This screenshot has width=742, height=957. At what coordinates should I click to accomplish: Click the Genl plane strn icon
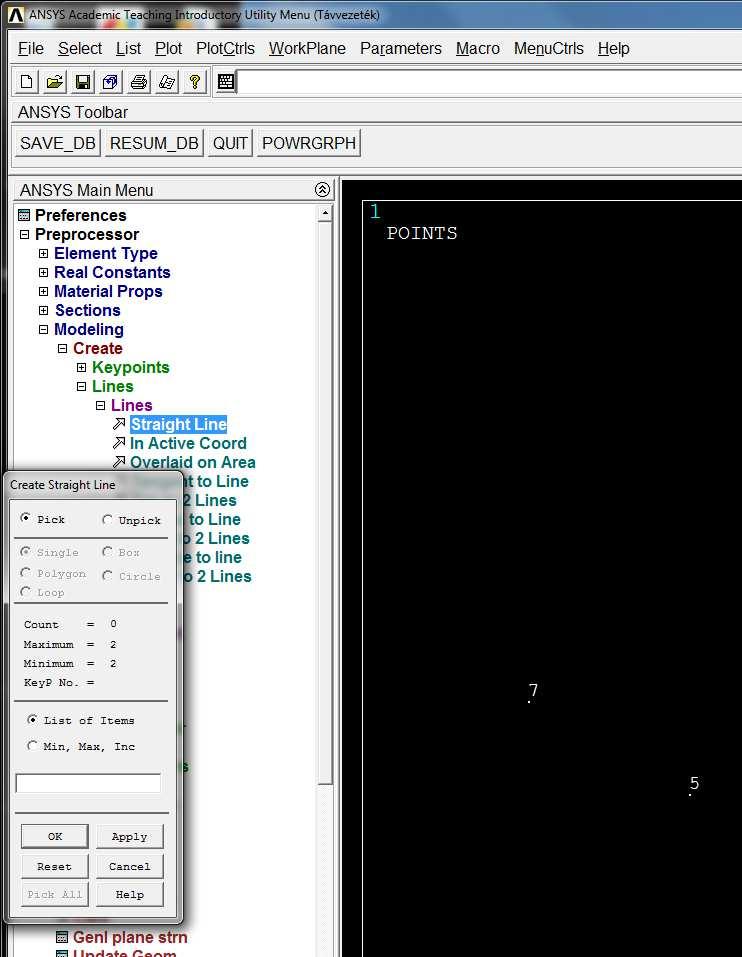(x=62, y=937)
